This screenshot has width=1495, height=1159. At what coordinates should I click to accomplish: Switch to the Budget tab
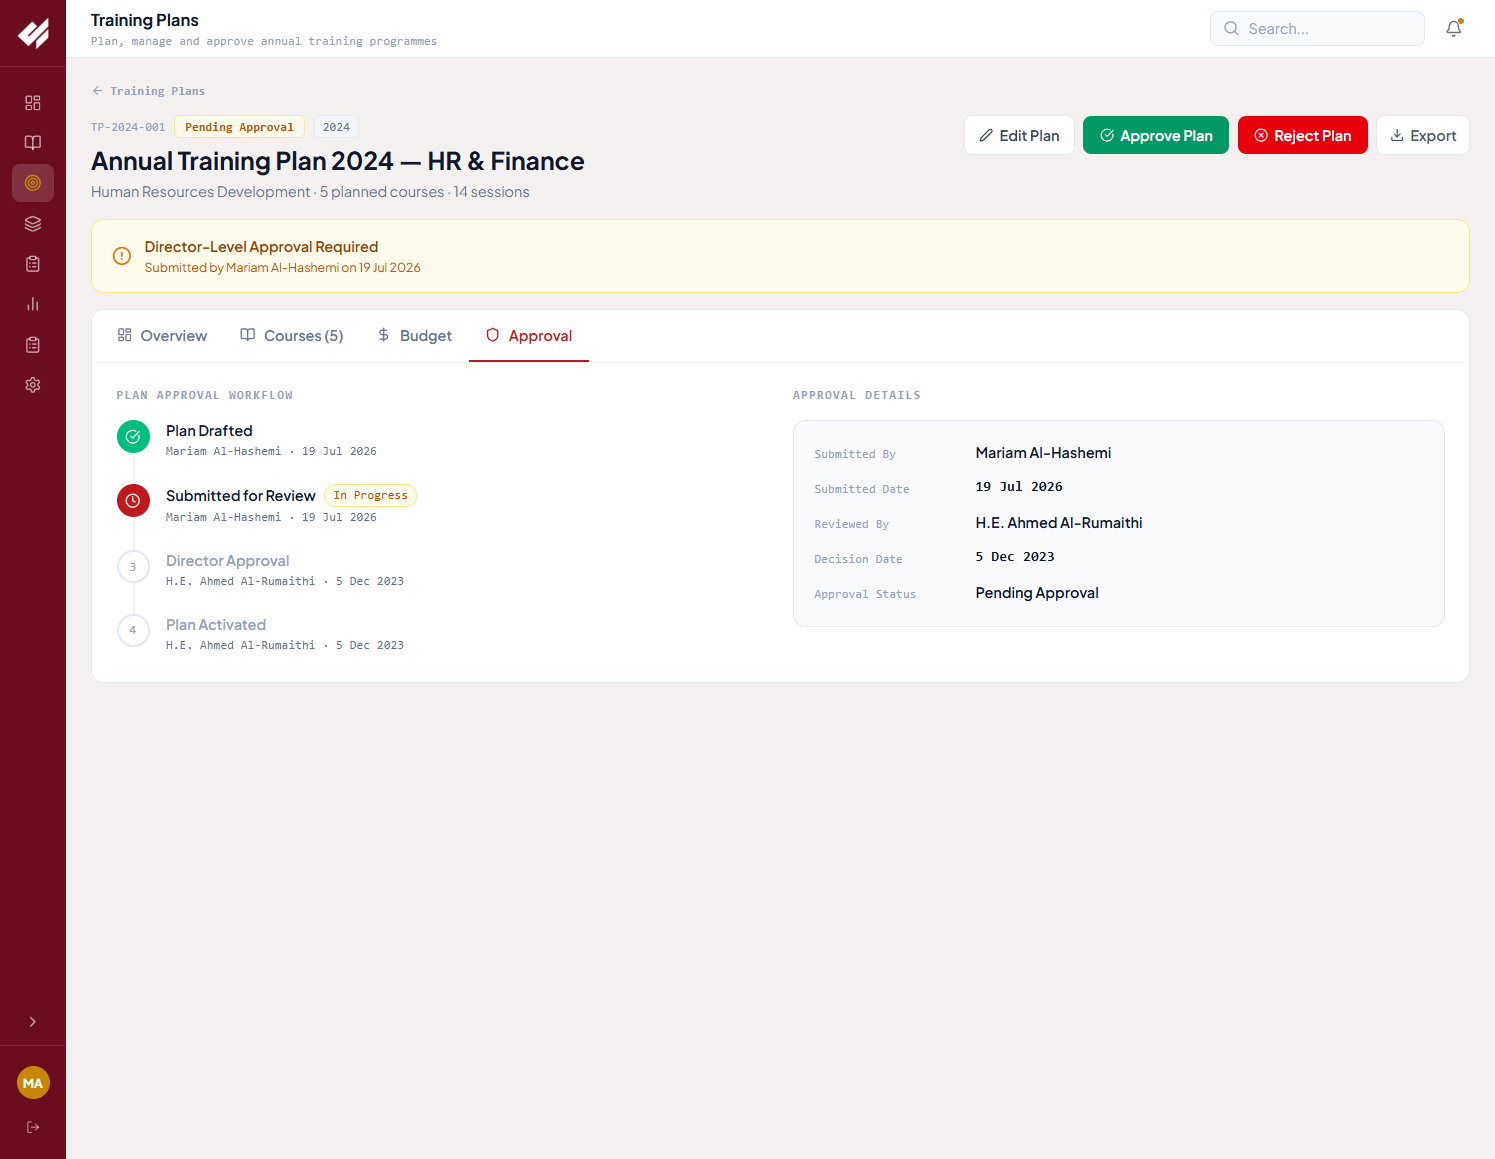[x=414, y=336]
